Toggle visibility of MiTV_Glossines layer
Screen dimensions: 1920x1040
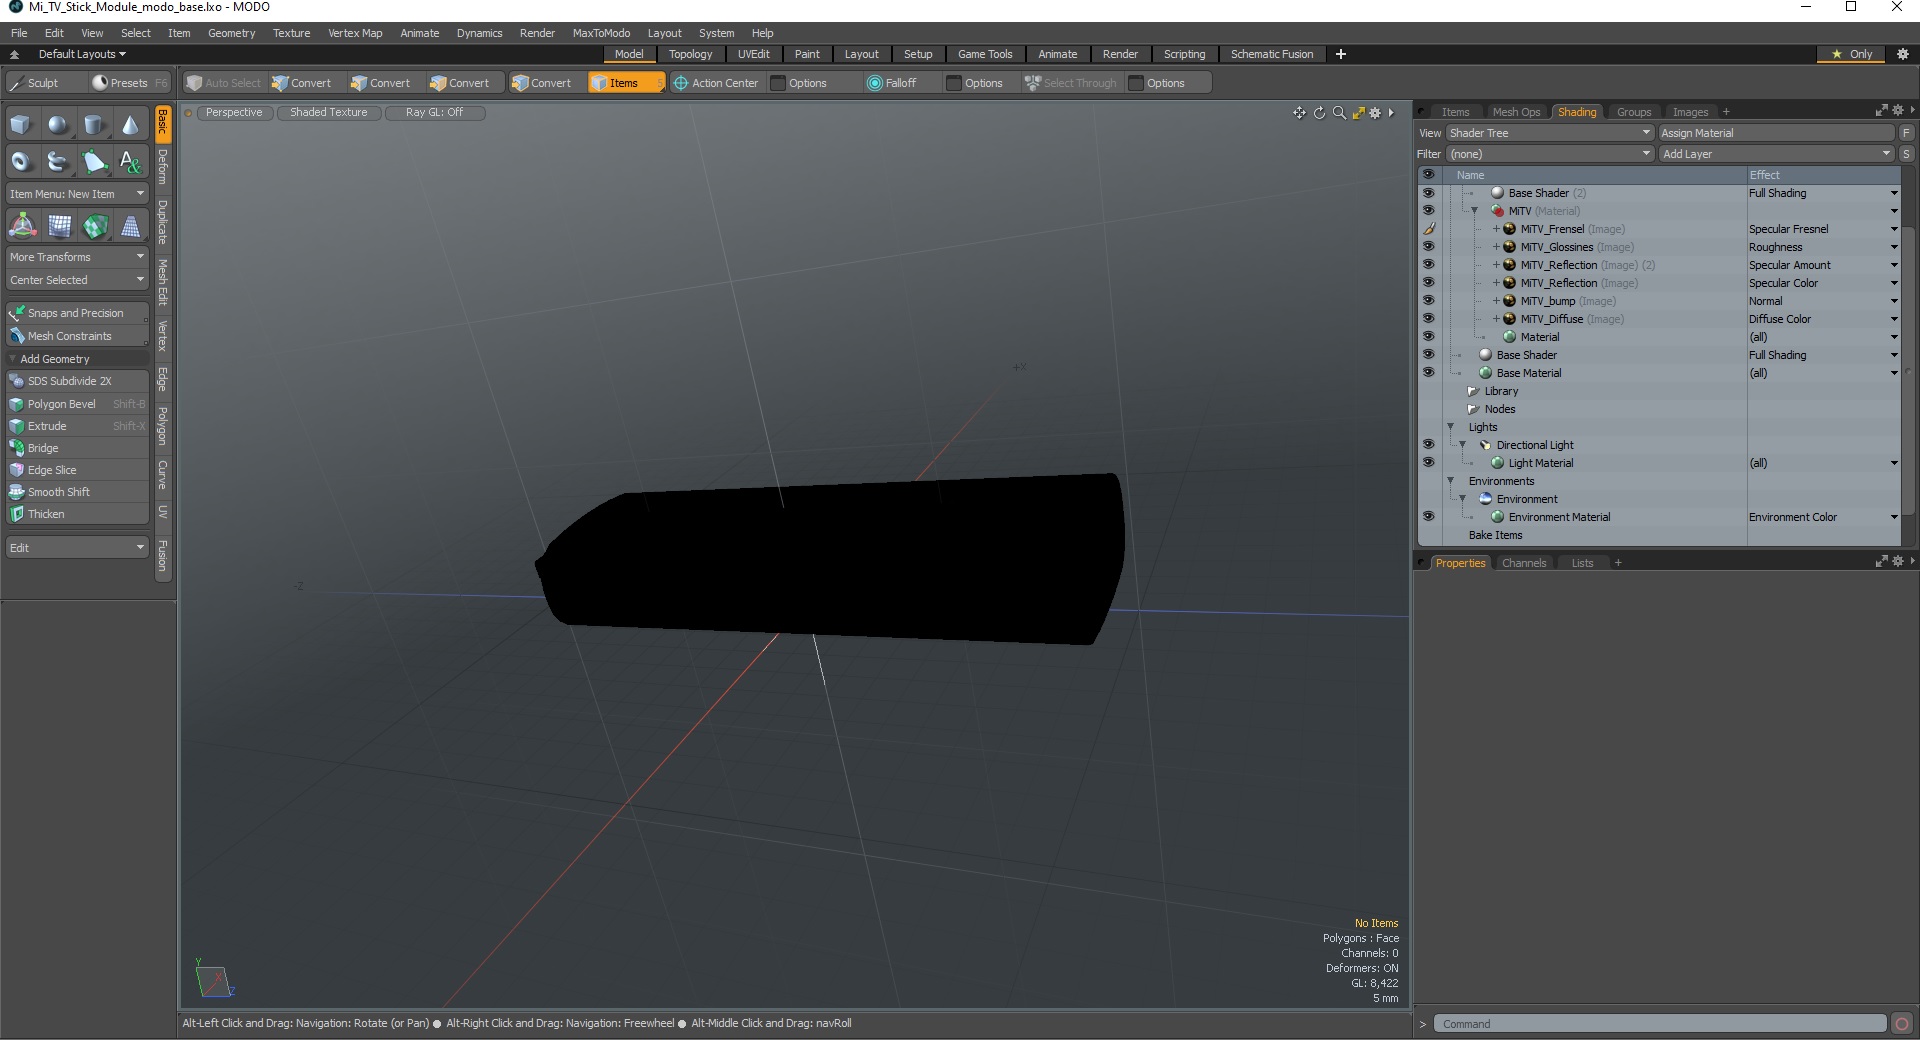[1428, 247]
